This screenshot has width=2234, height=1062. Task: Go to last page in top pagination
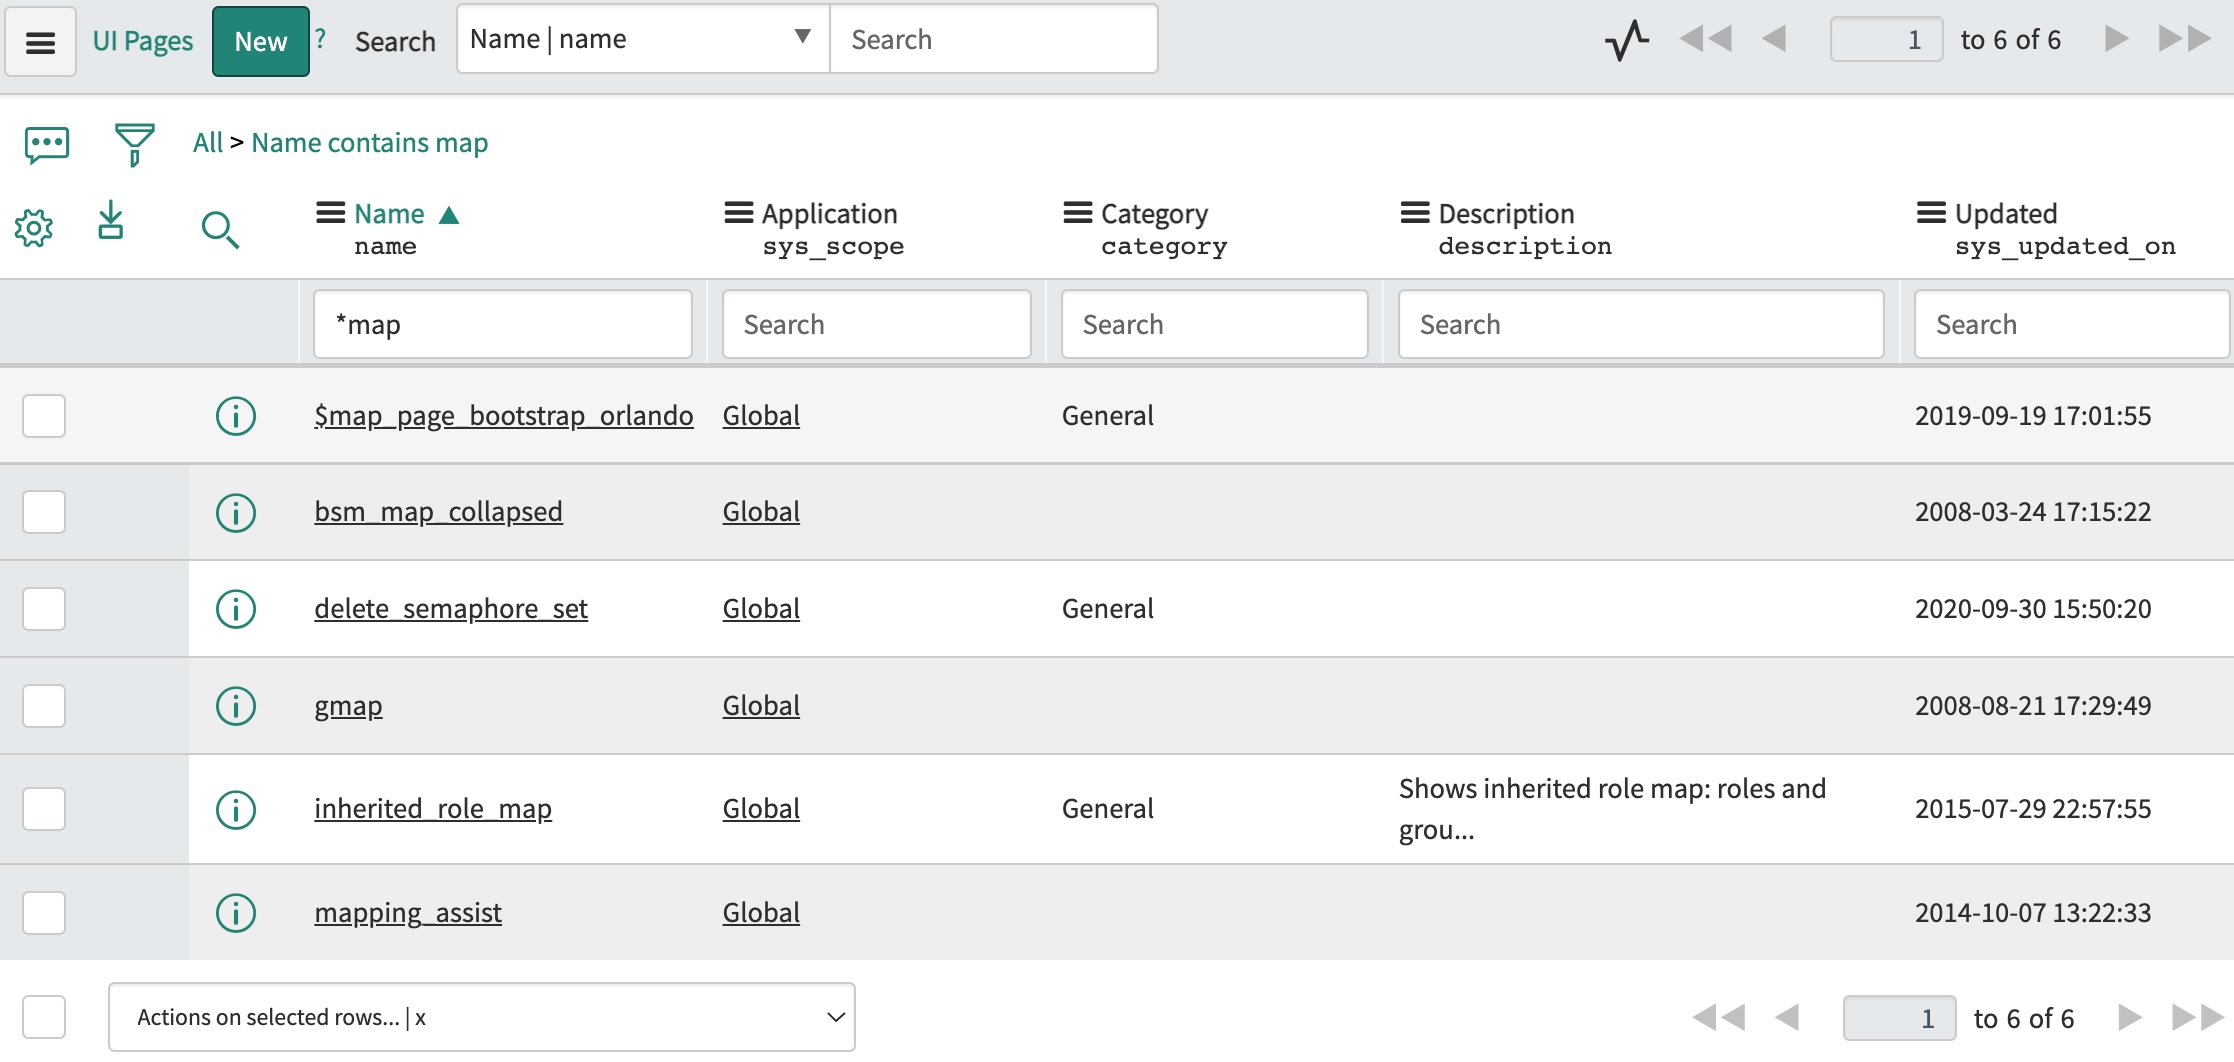point(2185,39)
